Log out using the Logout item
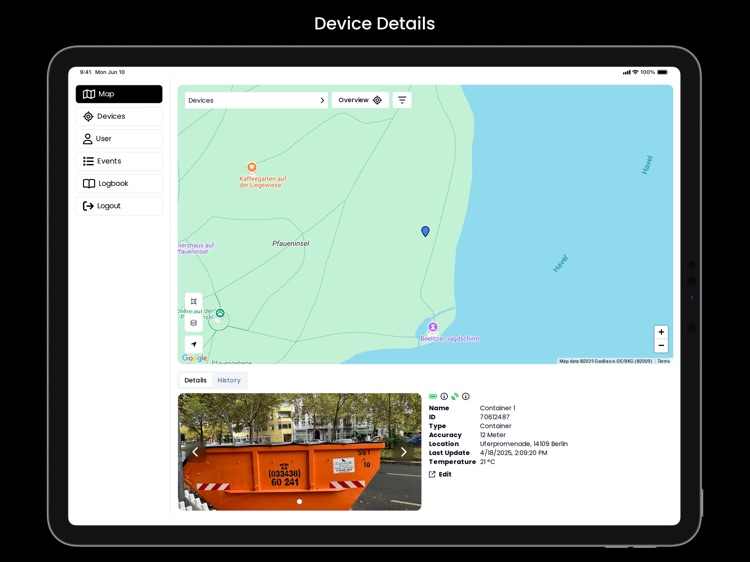Image resolution: width=750 pixels, height=562 pixels. pos(119,206)
